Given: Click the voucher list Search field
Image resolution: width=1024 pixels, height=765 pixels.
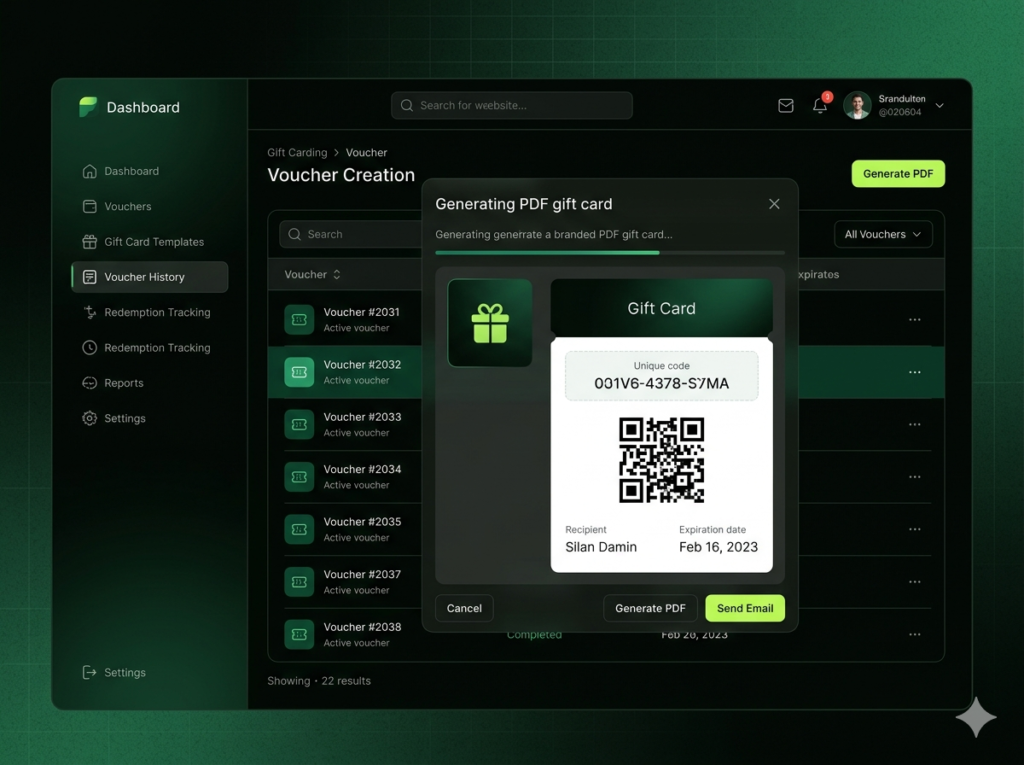Looking at the screenshot, I should coord(351,235).
